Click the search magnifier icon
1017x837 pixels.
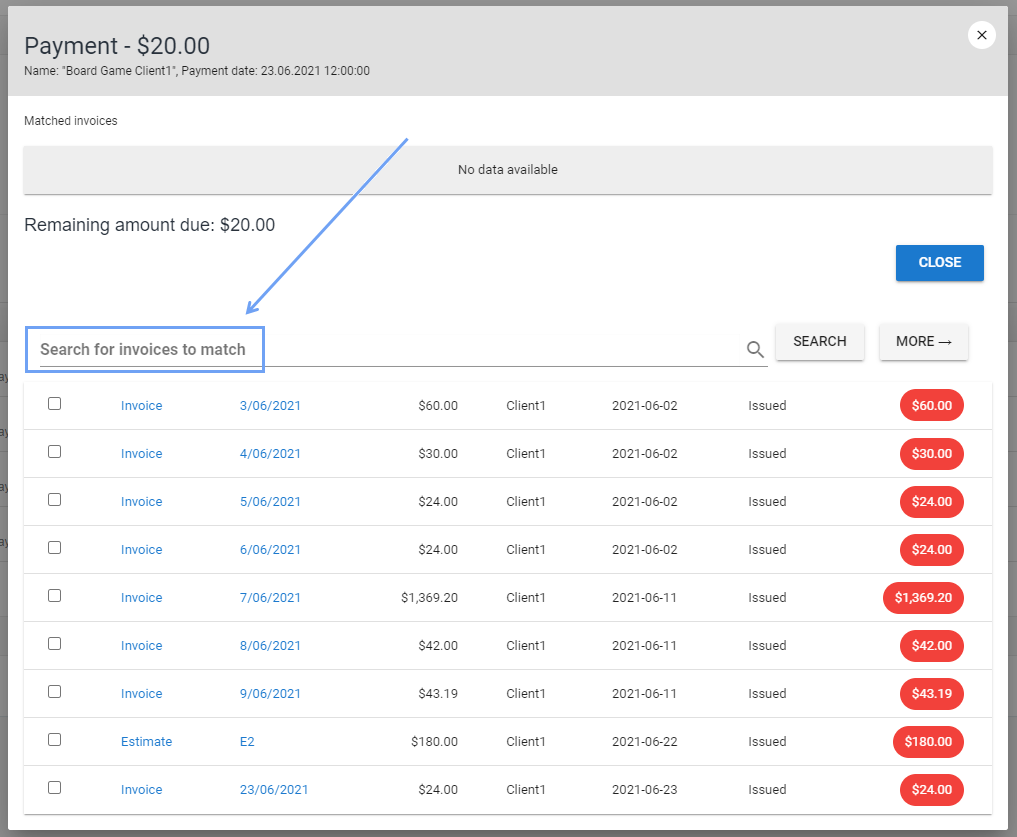point(755,350)
